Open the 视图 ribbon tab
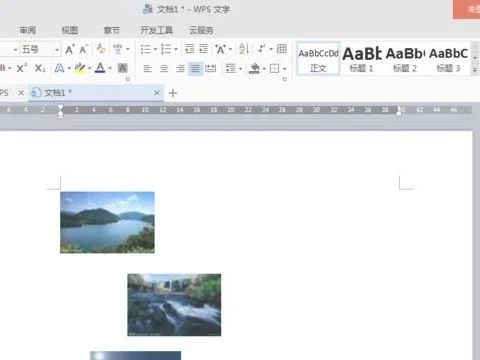The height and width of the screenshot is (360, 480). pyautogui.click(x=70, y=30)
